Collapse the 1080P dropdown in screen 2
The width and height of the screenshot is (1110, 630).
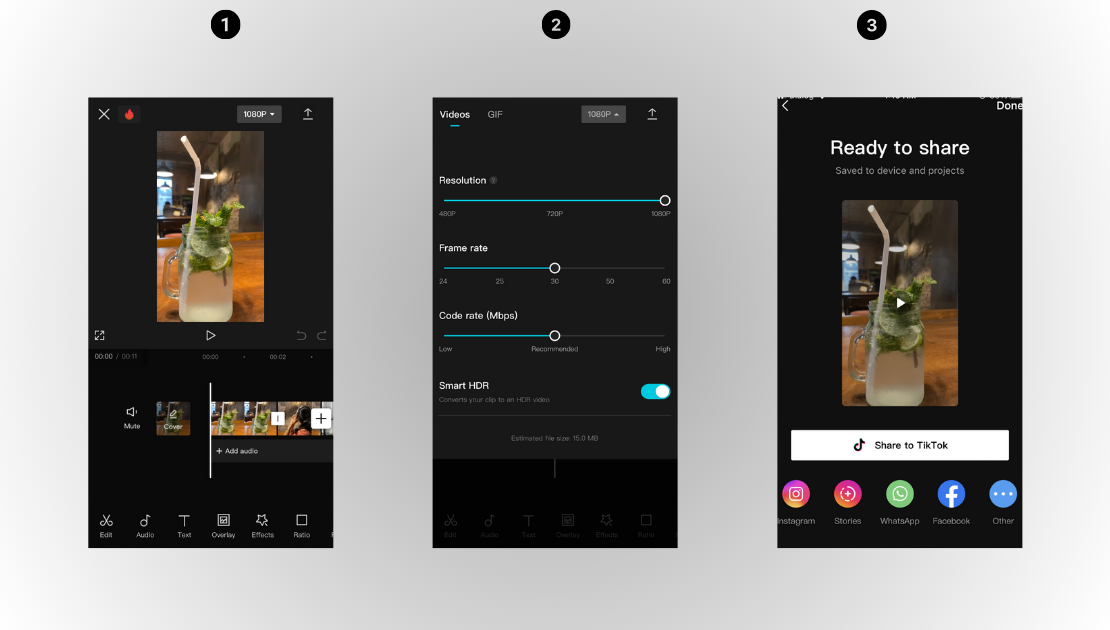[x=603, y=114]
